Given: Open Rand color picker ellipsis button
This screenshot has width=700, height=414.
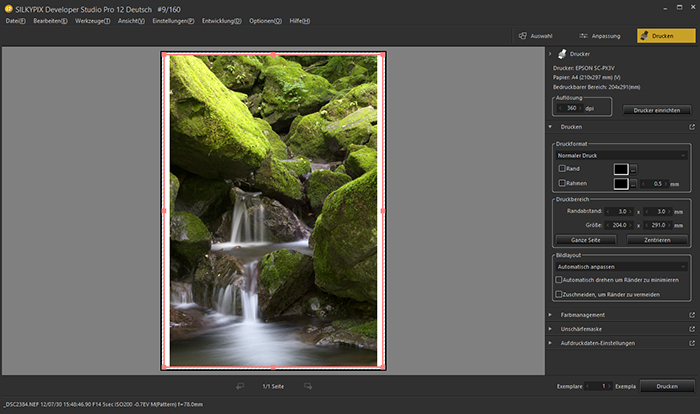Looking at the screenshot, I should click(x=633, y=170).
